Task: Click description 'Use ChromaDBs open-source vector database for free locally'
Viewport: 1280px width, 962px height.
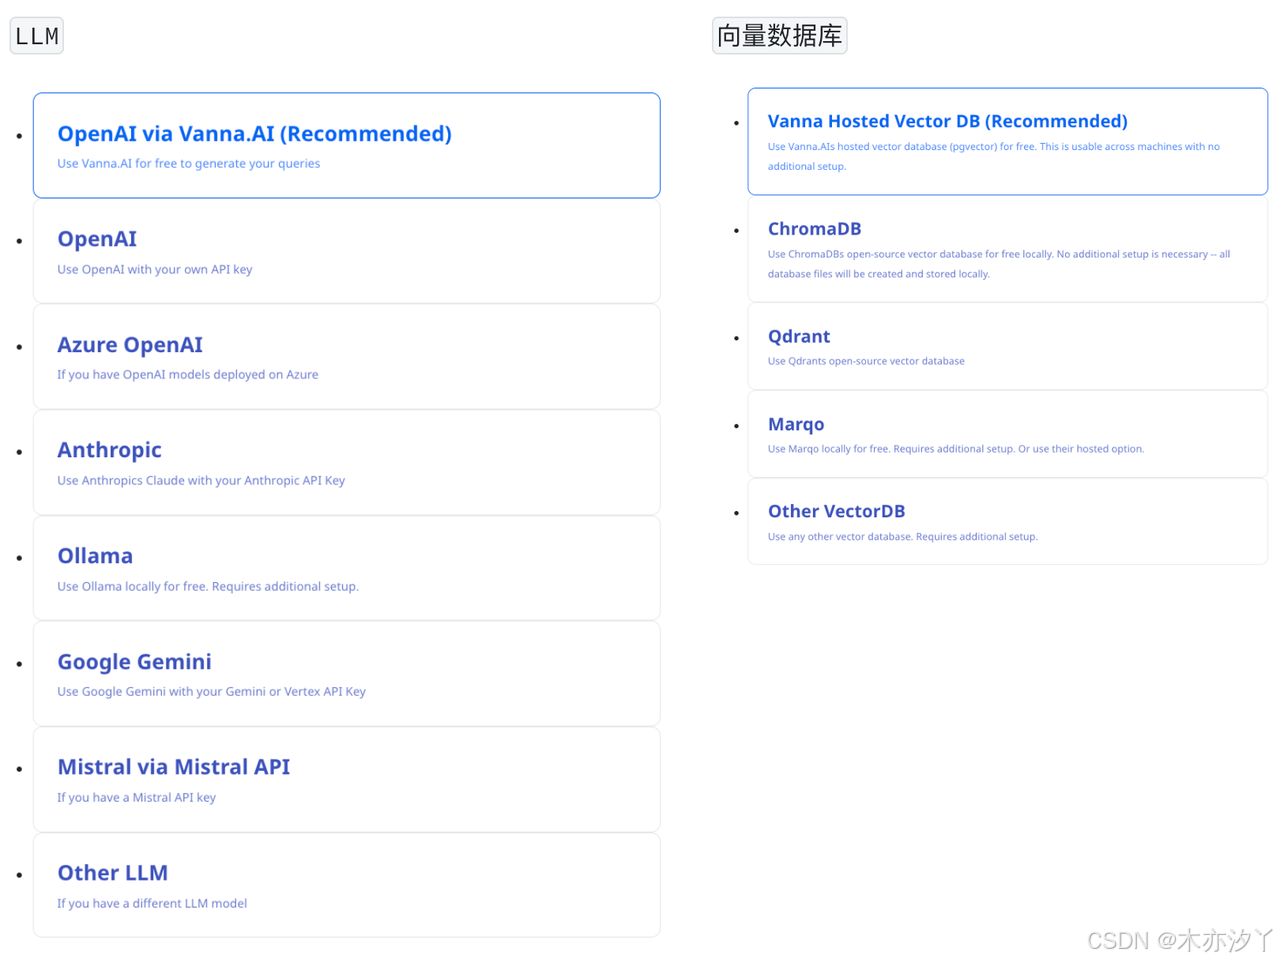Action: click(x=999, y=264)
